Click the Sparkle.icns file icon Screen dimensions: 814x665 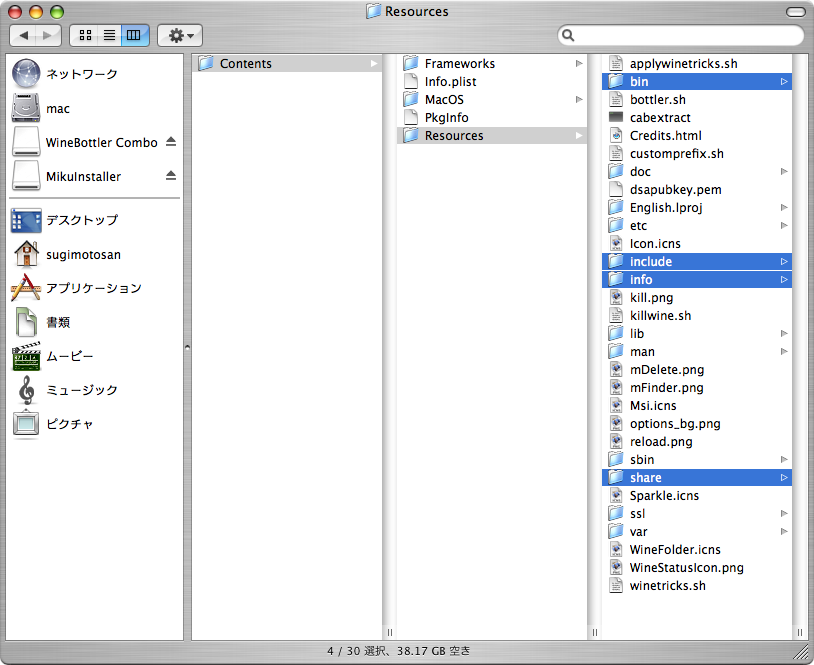[x=616, y=495]
